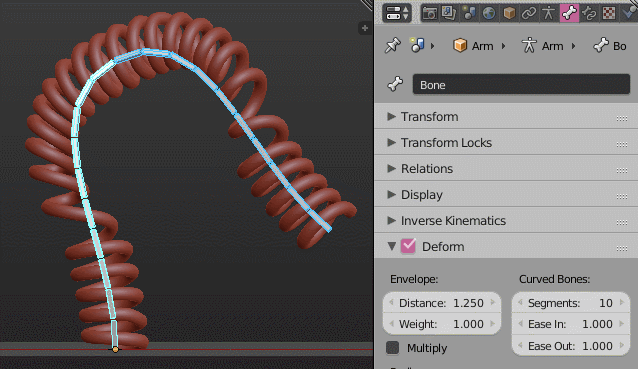Expand the Inverse Kinematics panel
Image resolution: width=638 pixels, height=369 pixels.
pos(391,221)
